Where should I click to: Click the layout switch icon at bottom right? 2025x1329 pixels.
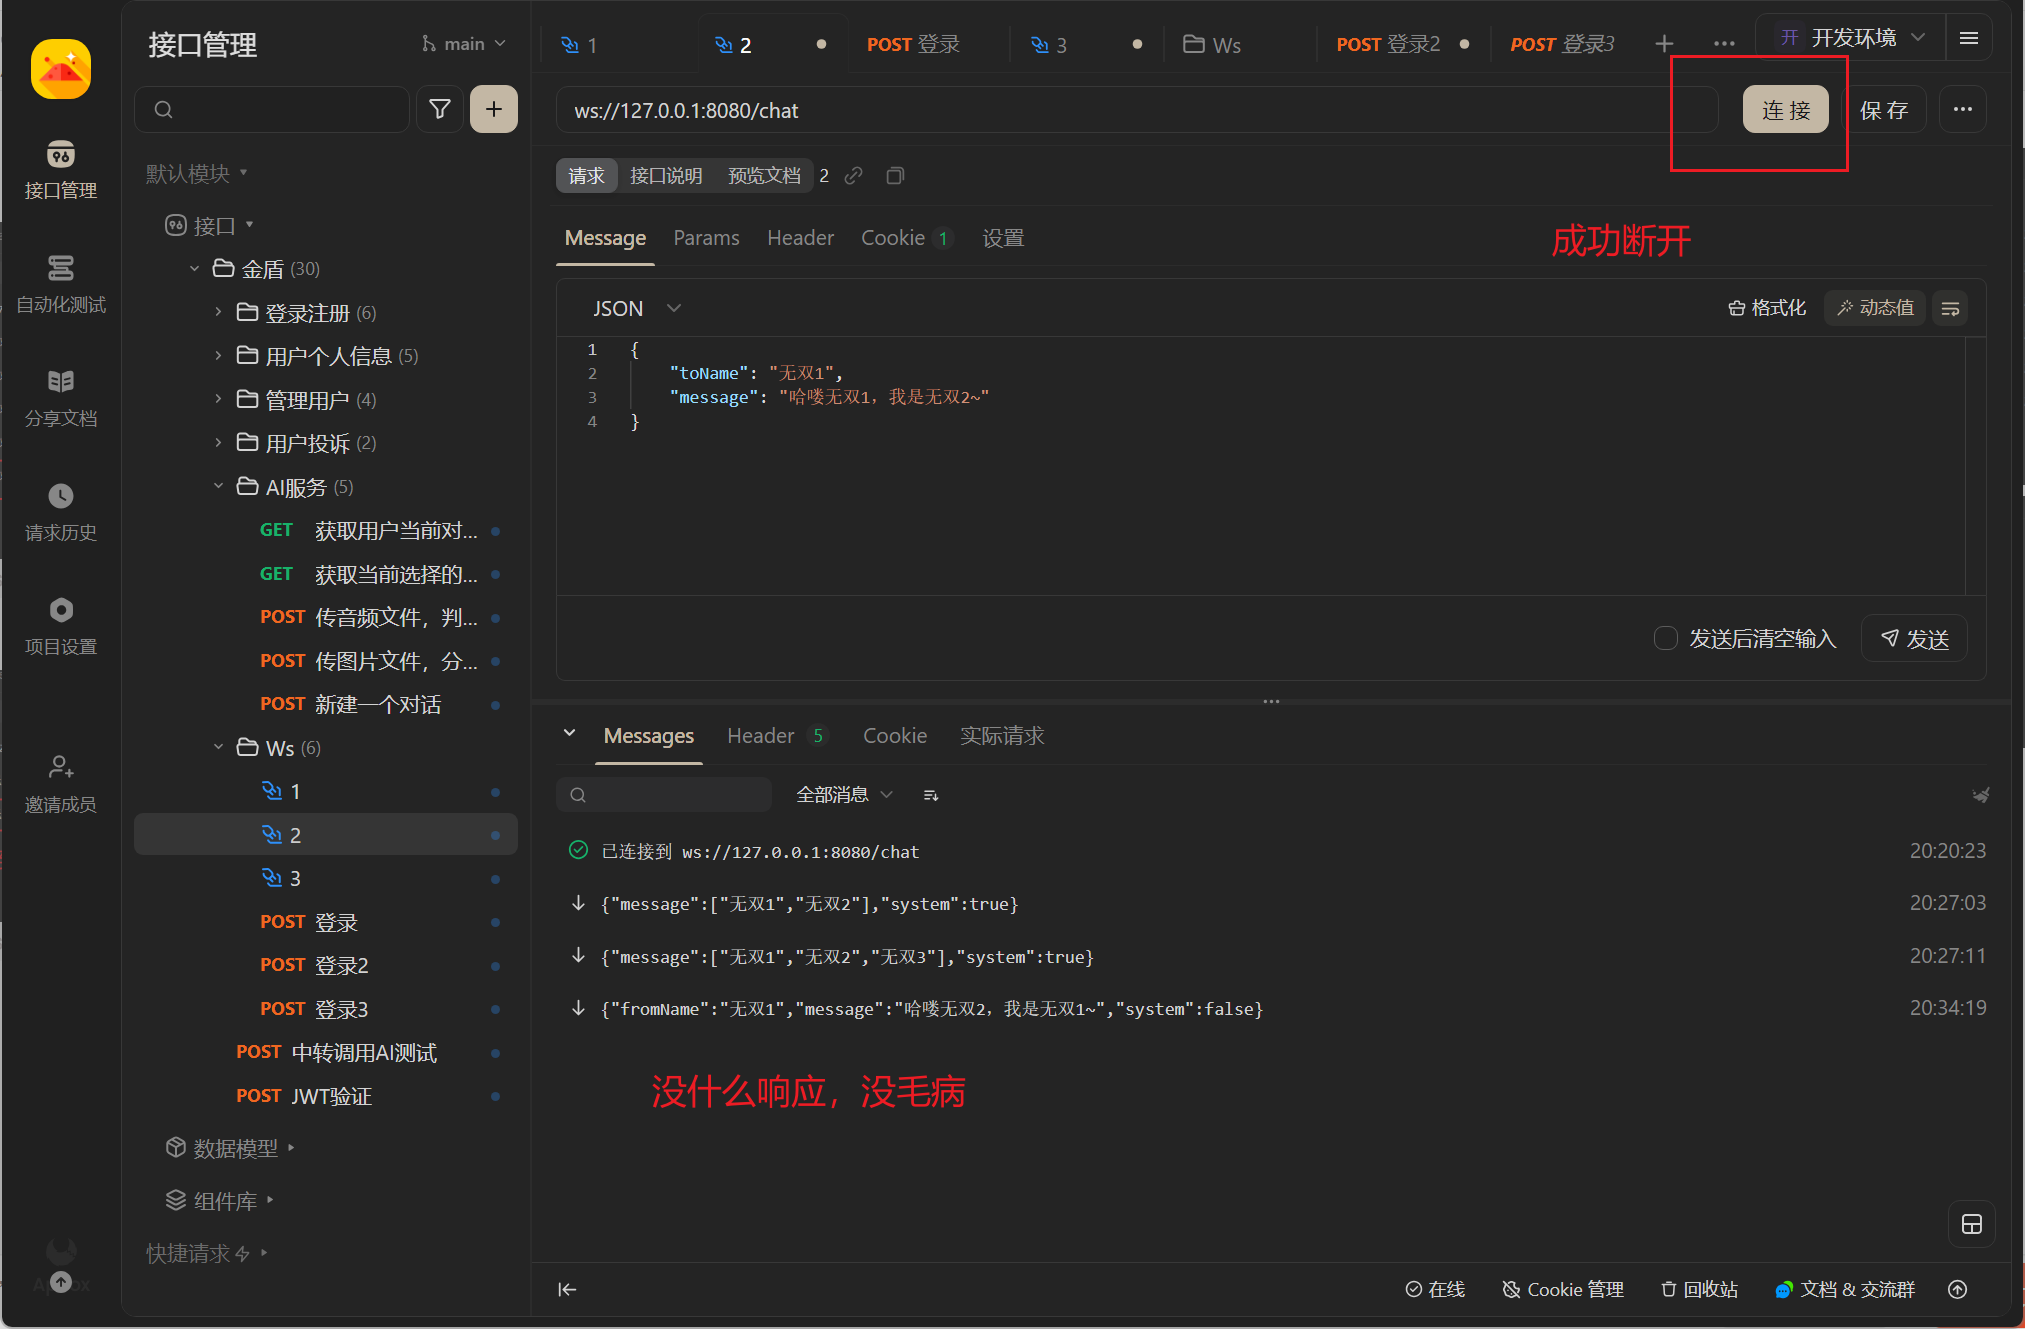(1971, 1225)
